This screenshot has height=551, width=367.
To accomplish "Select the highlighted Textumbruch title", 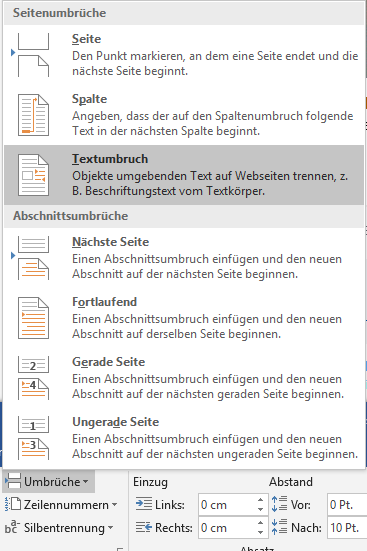I will pyautogui.click(x=110, y=159).
